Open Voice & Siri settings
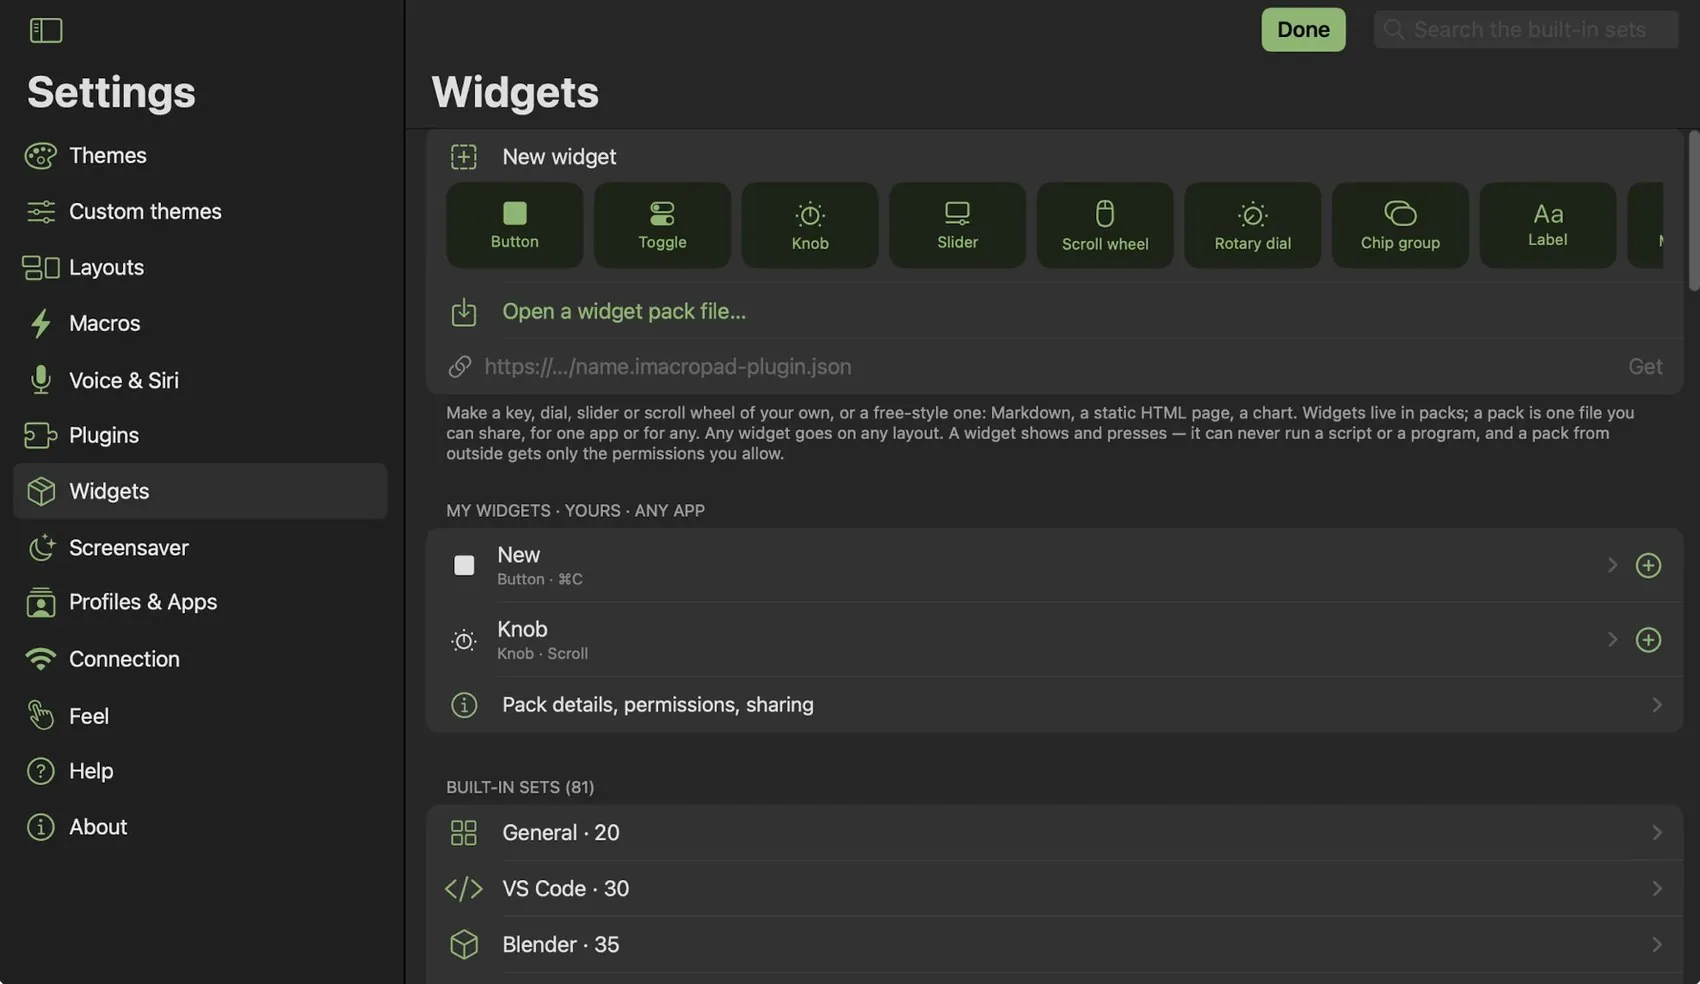Screen dimensions: 1700x984 coord(200,380)
